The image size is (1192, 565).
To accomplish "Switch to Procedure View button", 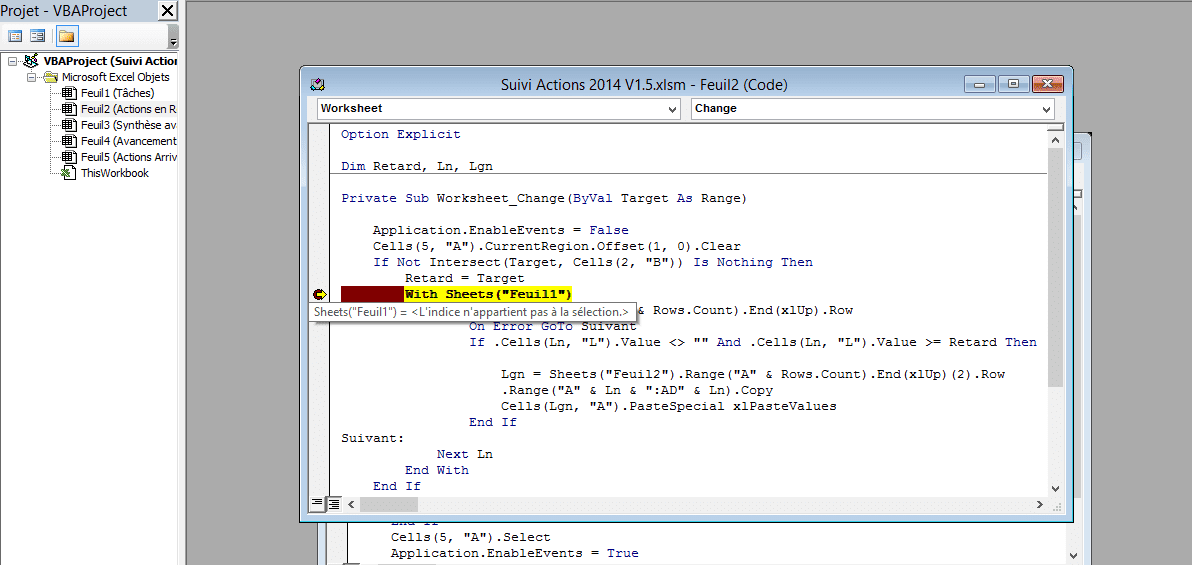I will 317,503.
